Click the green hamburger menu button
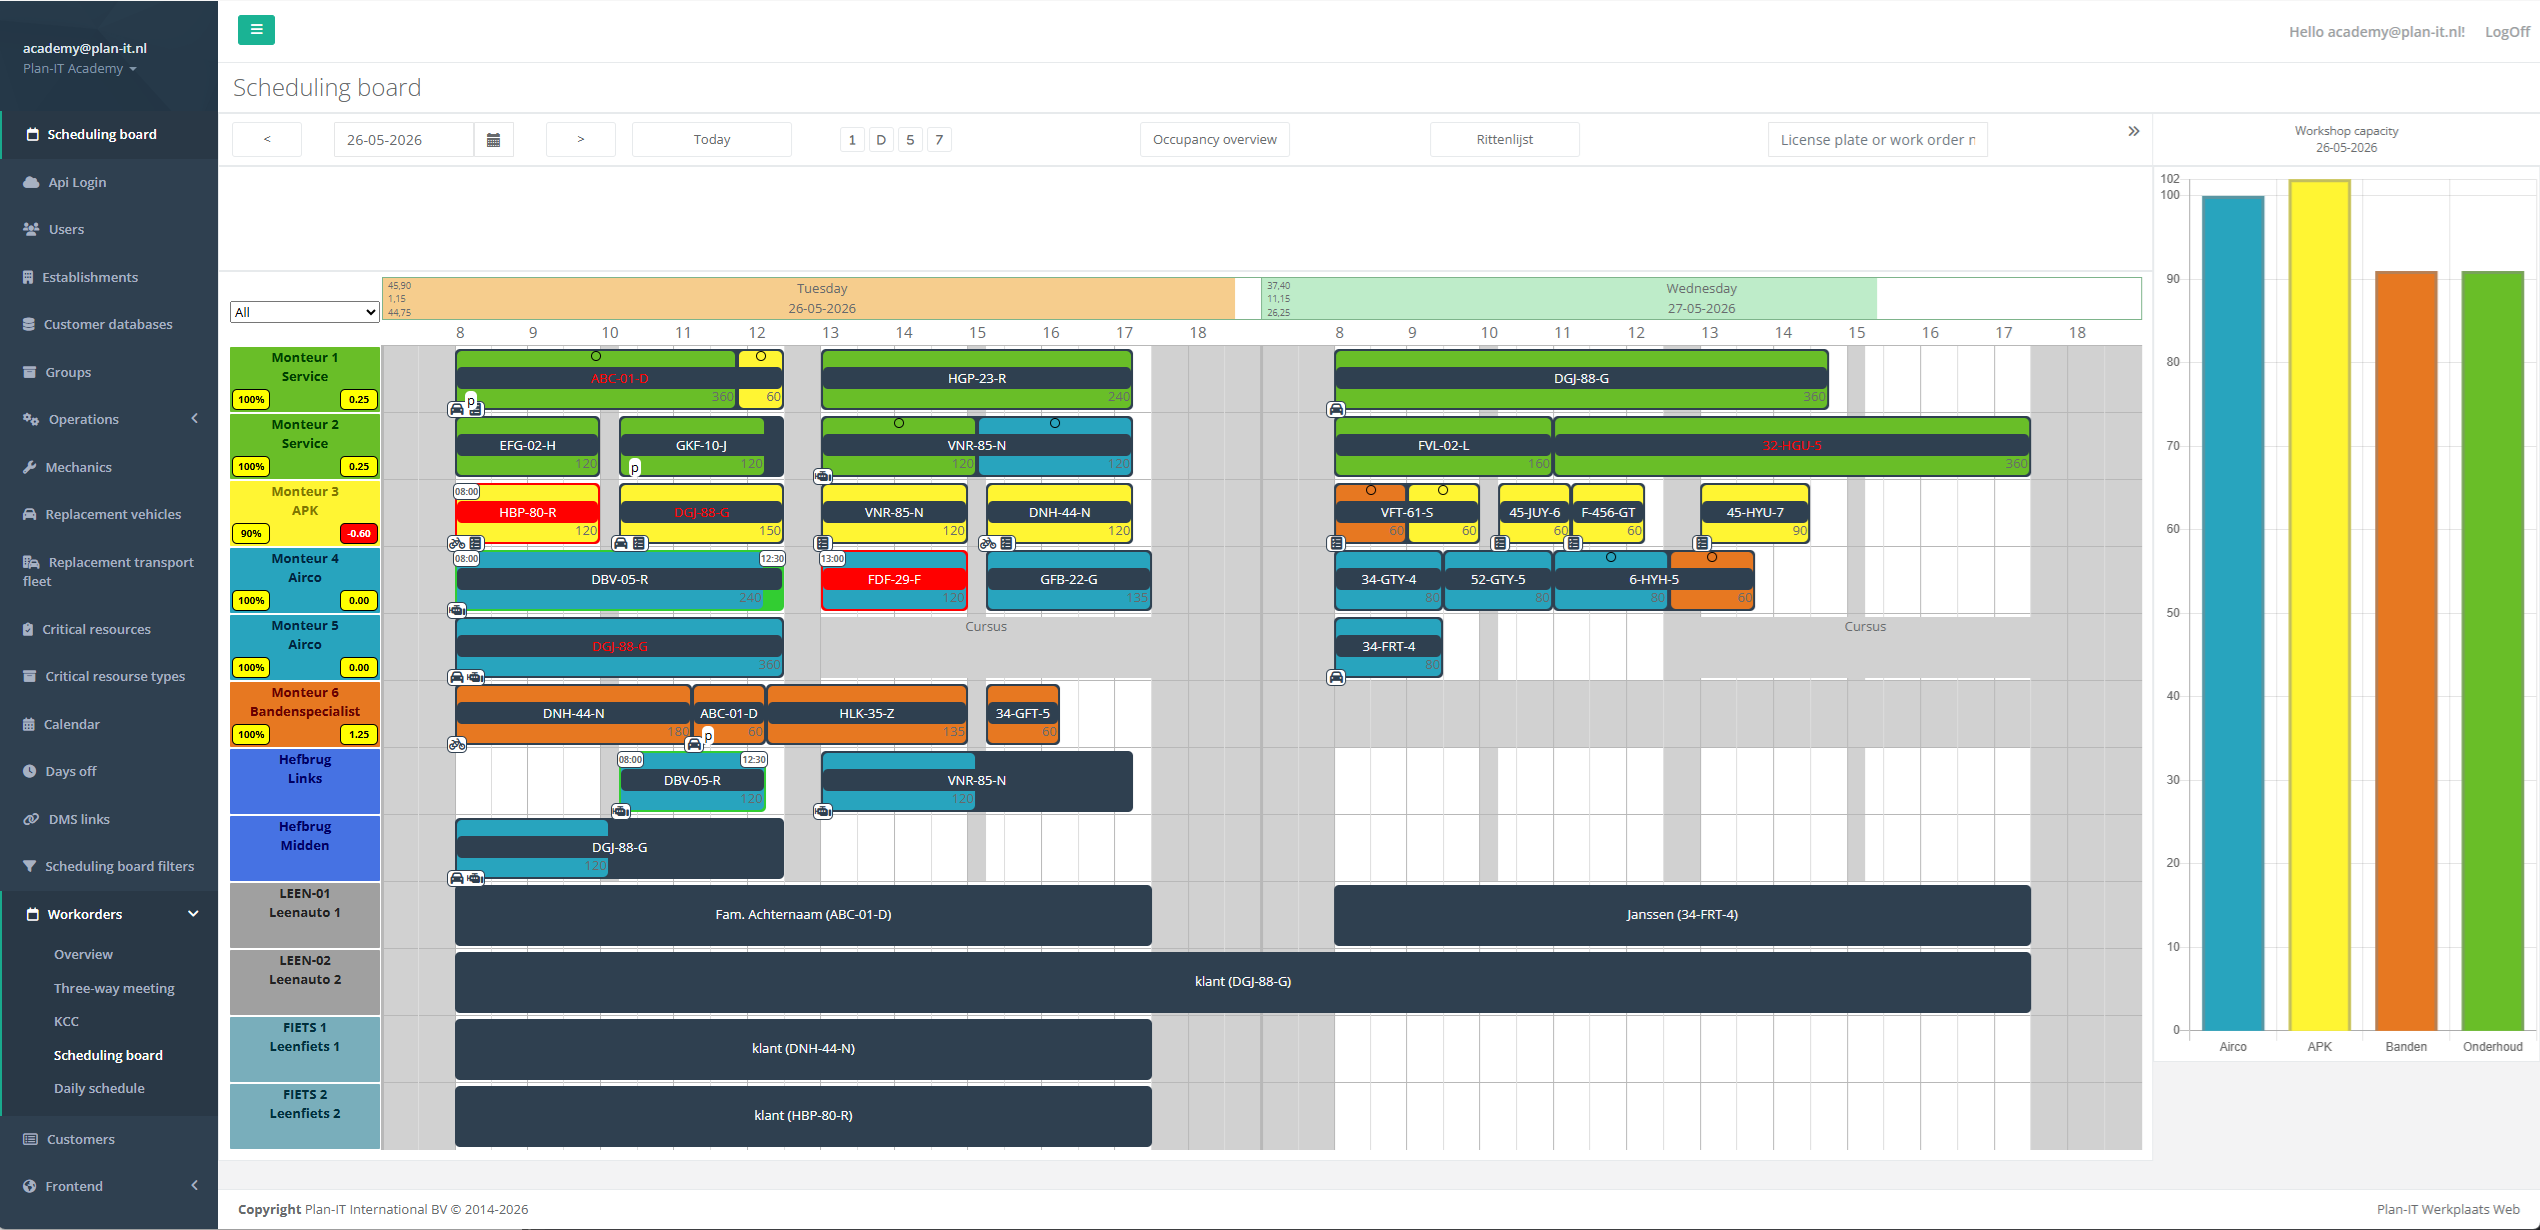Viewport: 2540px width, 1230px height. (x=256, y=30)
